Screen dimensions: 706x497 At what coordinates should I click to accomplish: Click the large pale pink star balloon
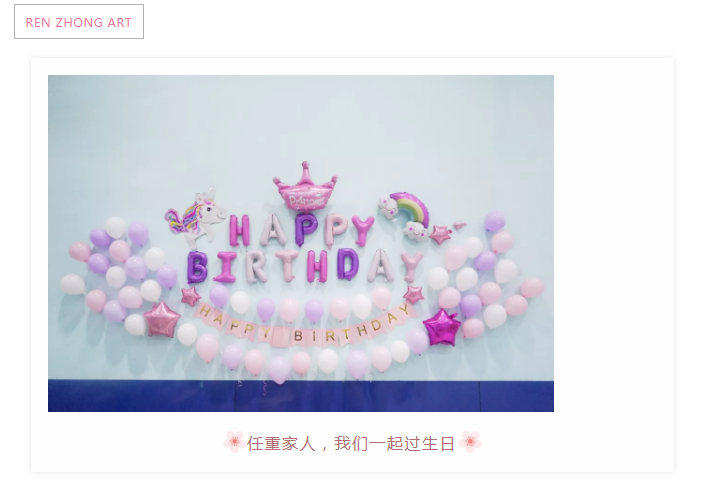[x=162, y=319]
